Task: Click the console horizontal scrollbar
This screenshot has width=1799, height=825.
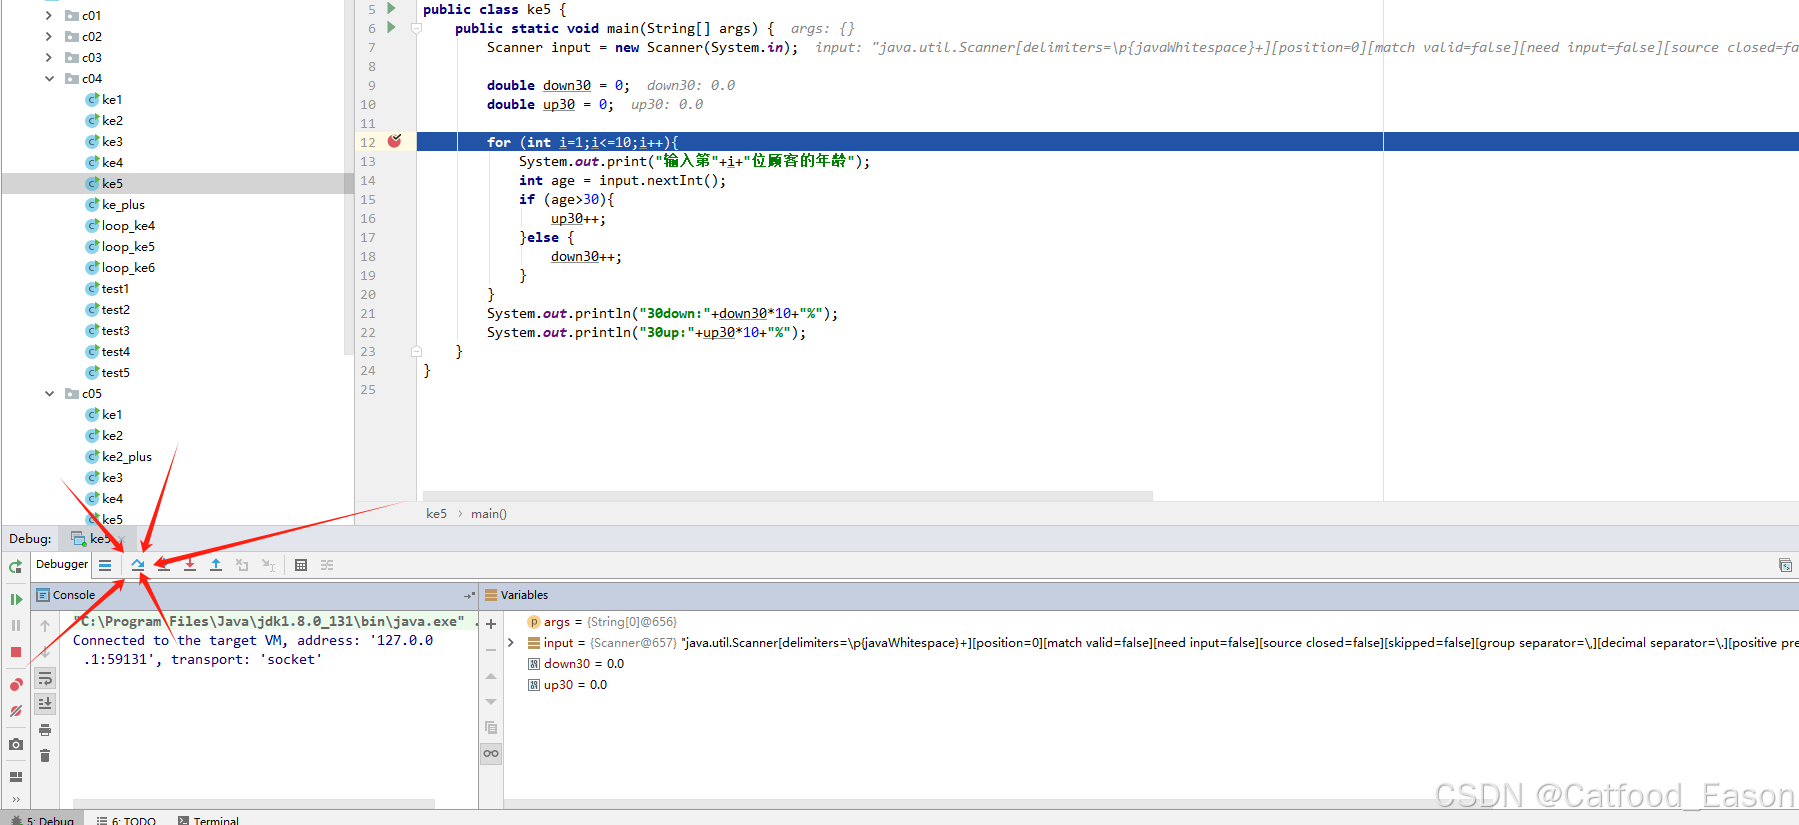Action: pos(254,804)
